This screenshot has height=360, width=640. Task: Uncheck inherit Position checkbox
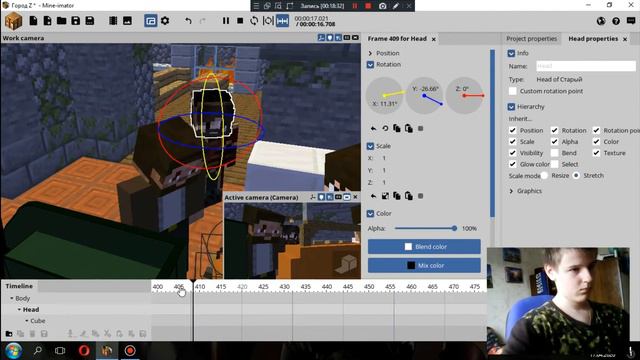click(513, 131)
